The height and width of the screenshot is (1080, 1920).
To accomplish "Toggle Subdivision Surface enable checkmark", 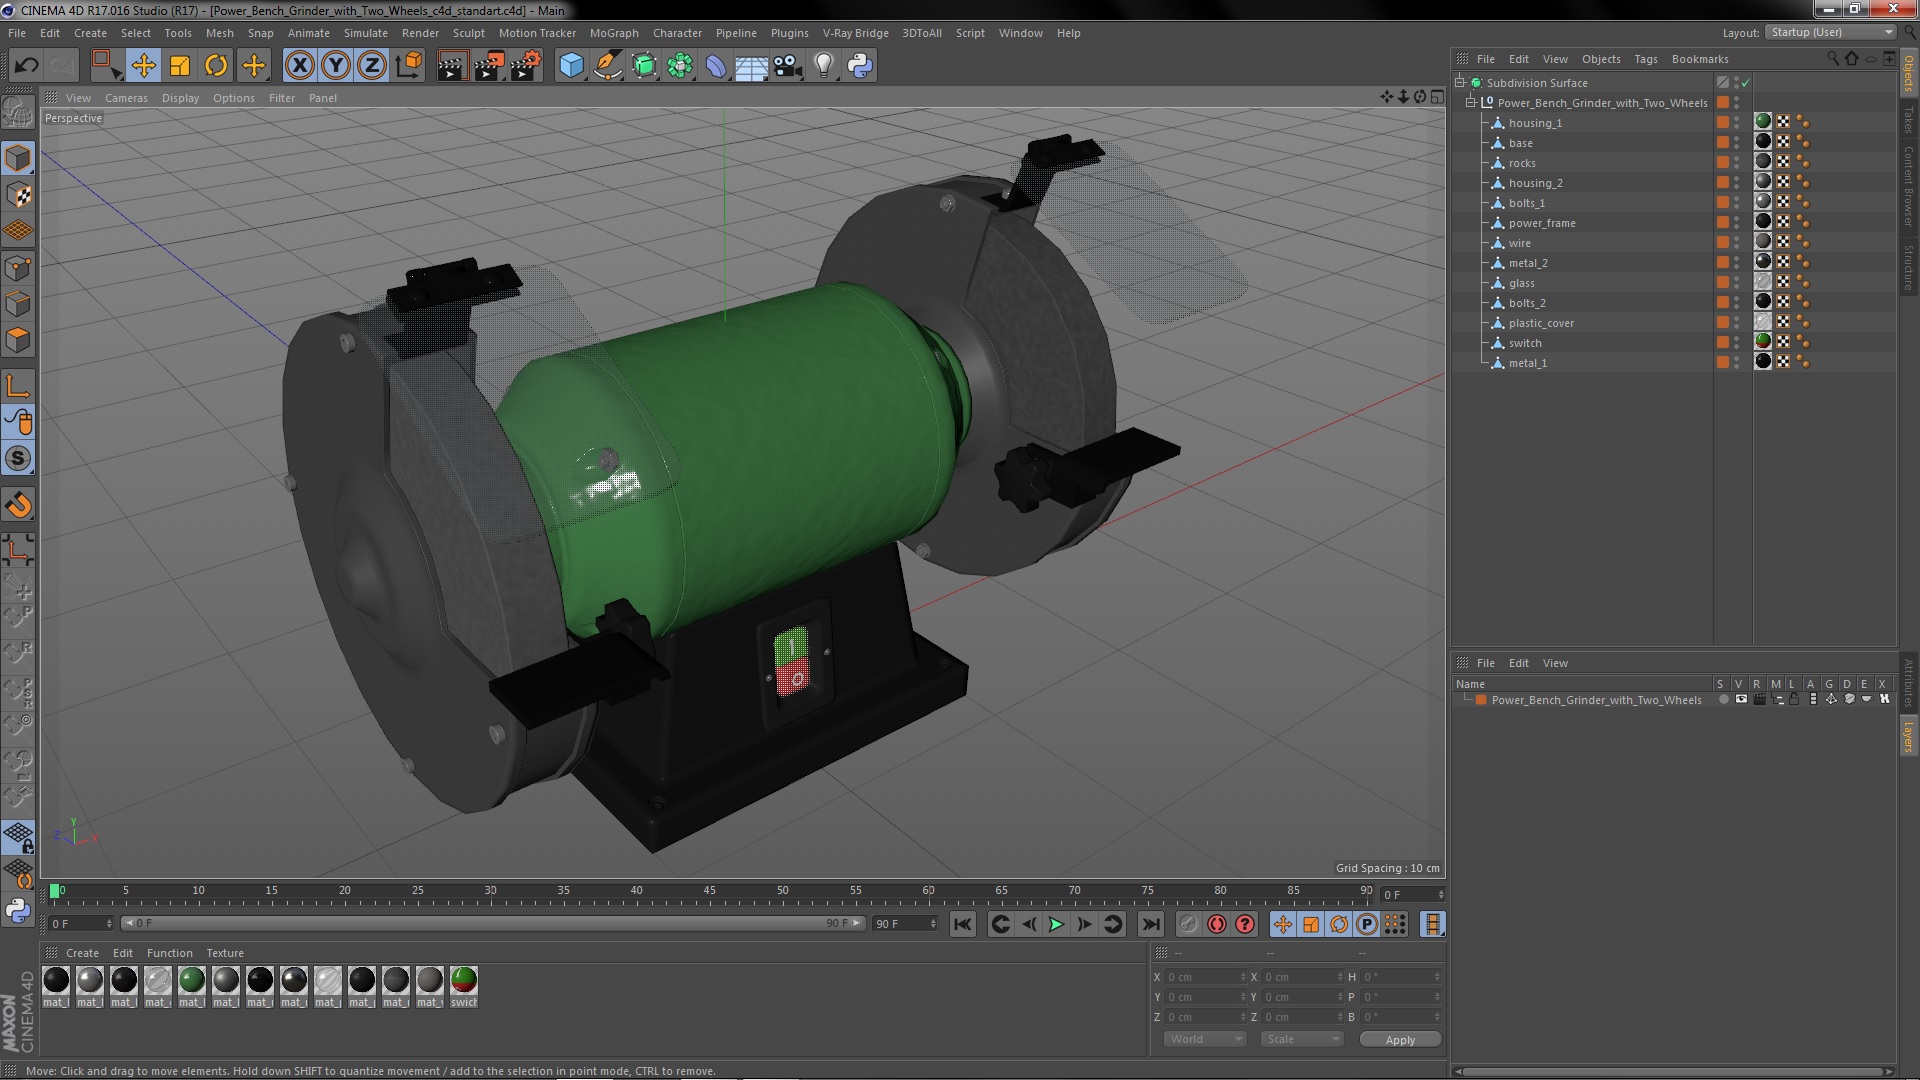I will (1746, 83).
